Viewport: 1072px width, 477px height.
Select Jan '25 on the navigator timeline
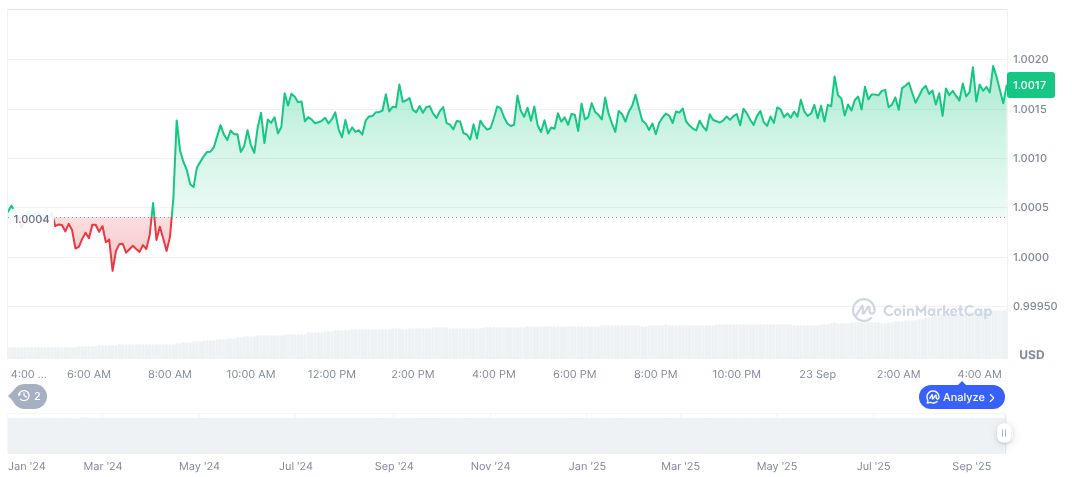click(x=587, y=466)
